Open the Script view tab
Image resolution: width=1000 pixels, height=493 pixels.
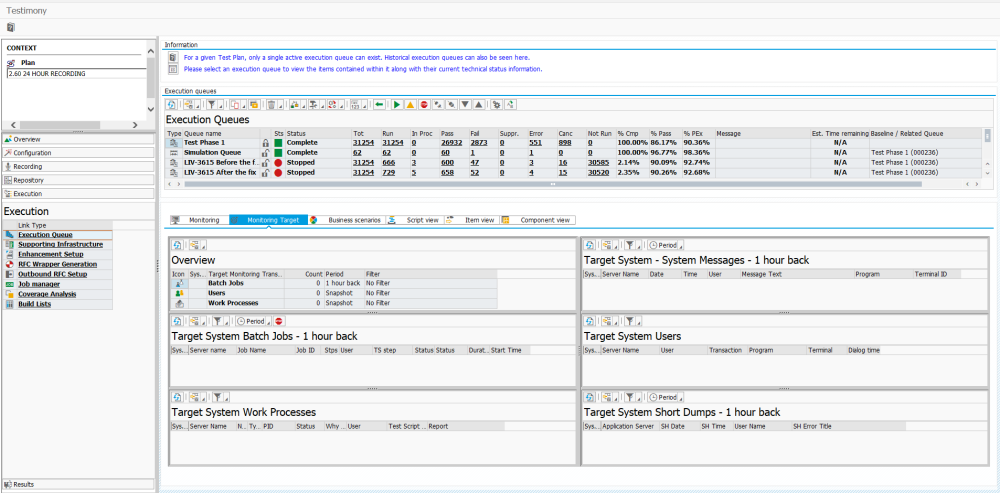point(421,220)
